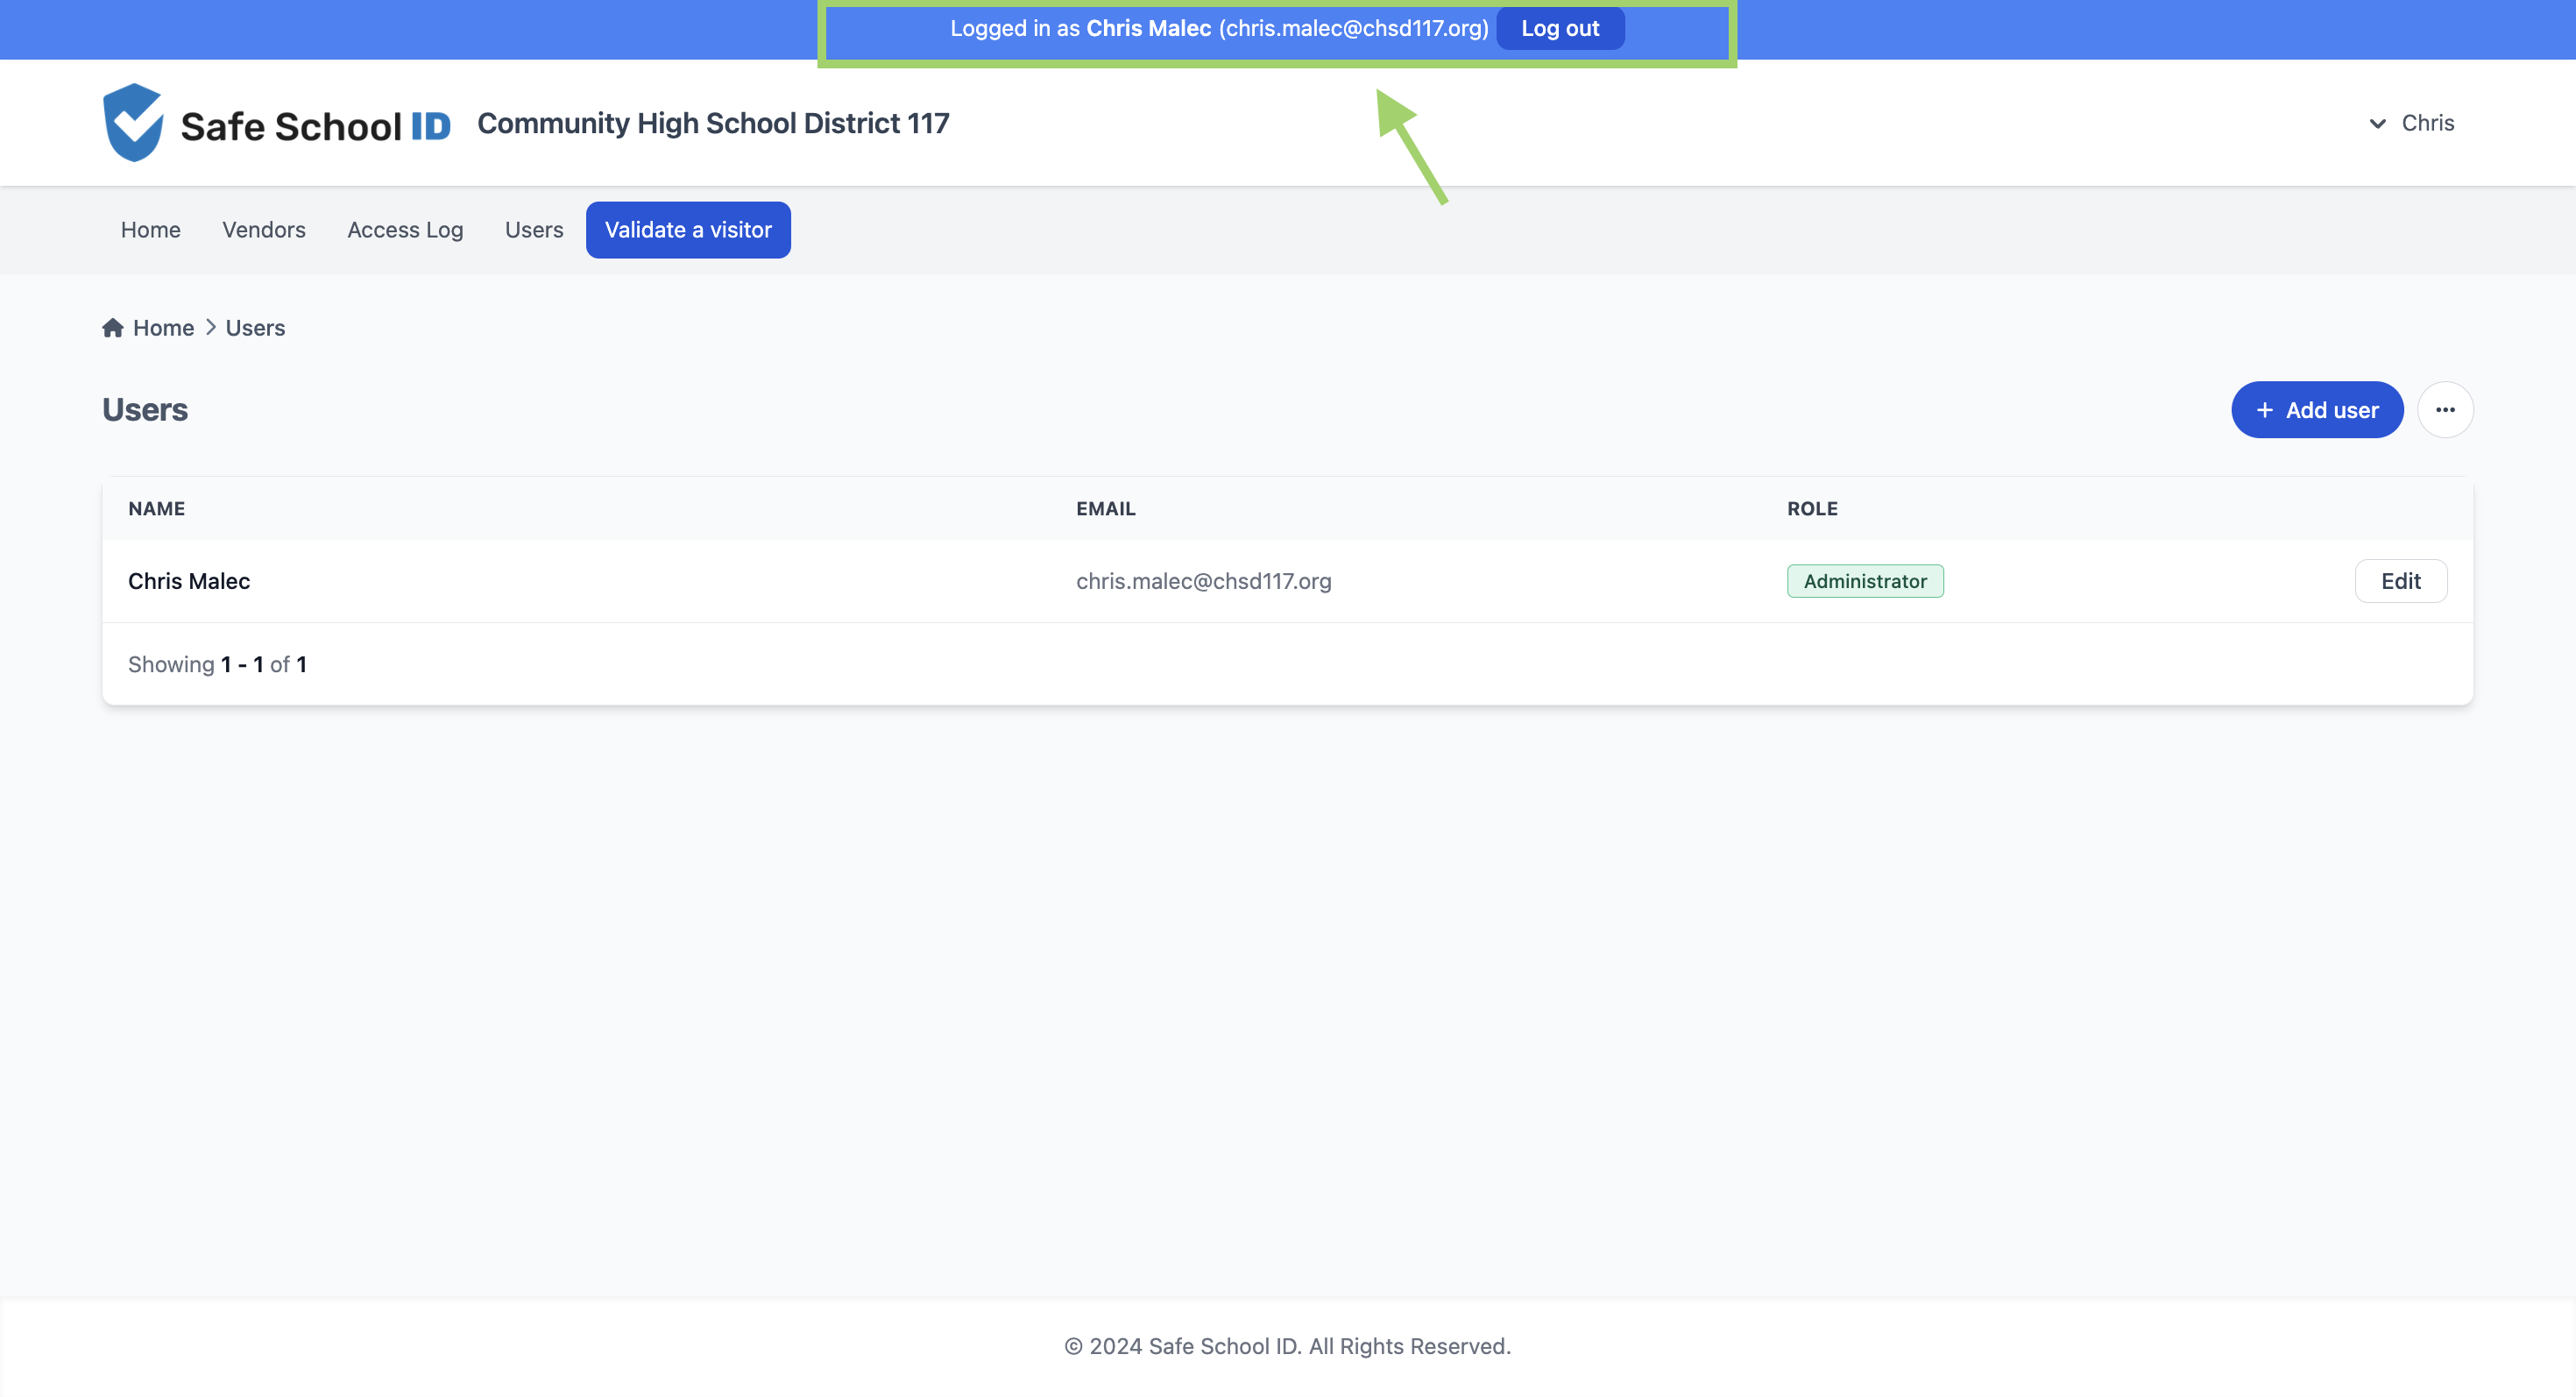This screenshot has width=2576, height=1397.
Task: Click the Administrator role badge
Action: tap(1865, 581)
